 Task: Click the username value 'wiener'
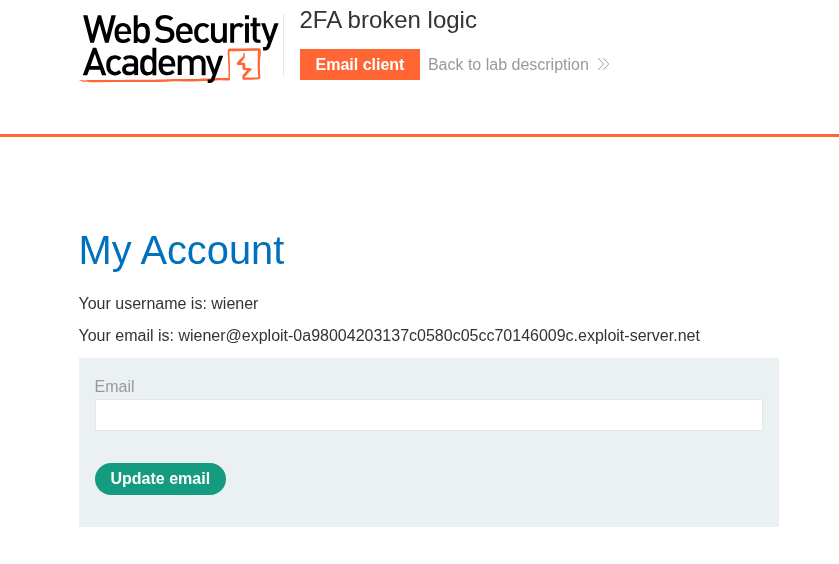234,303
